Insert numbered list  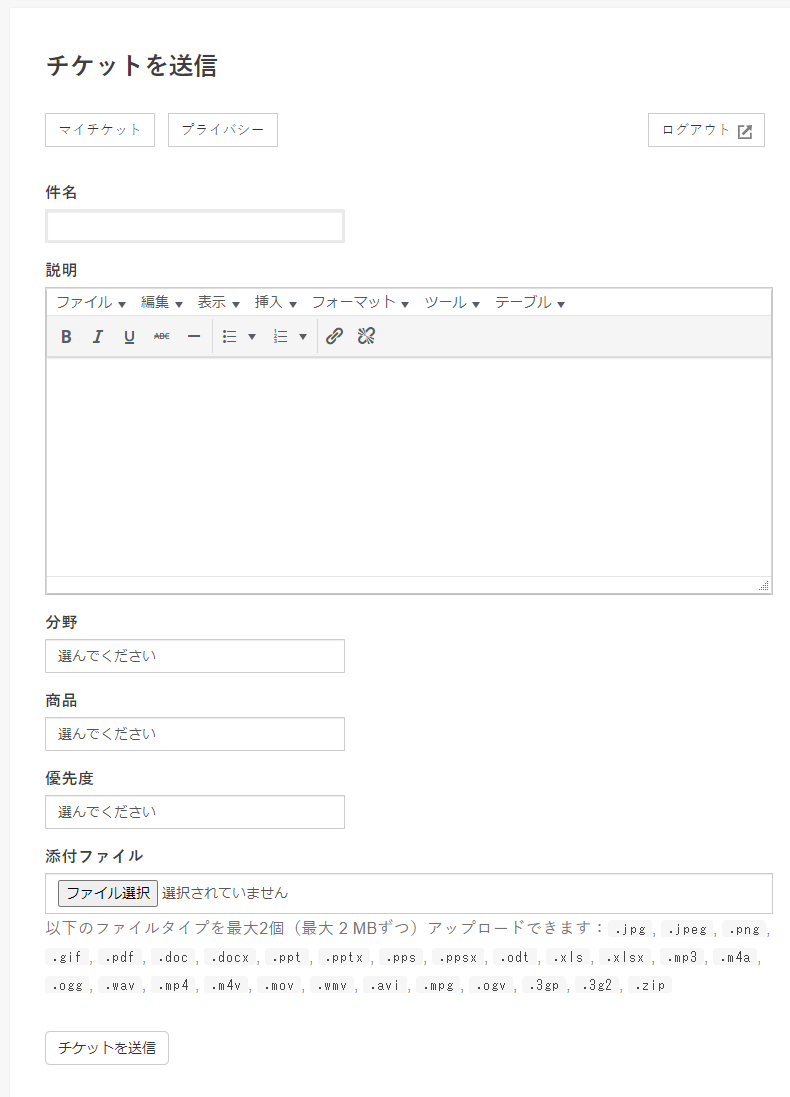281,337
